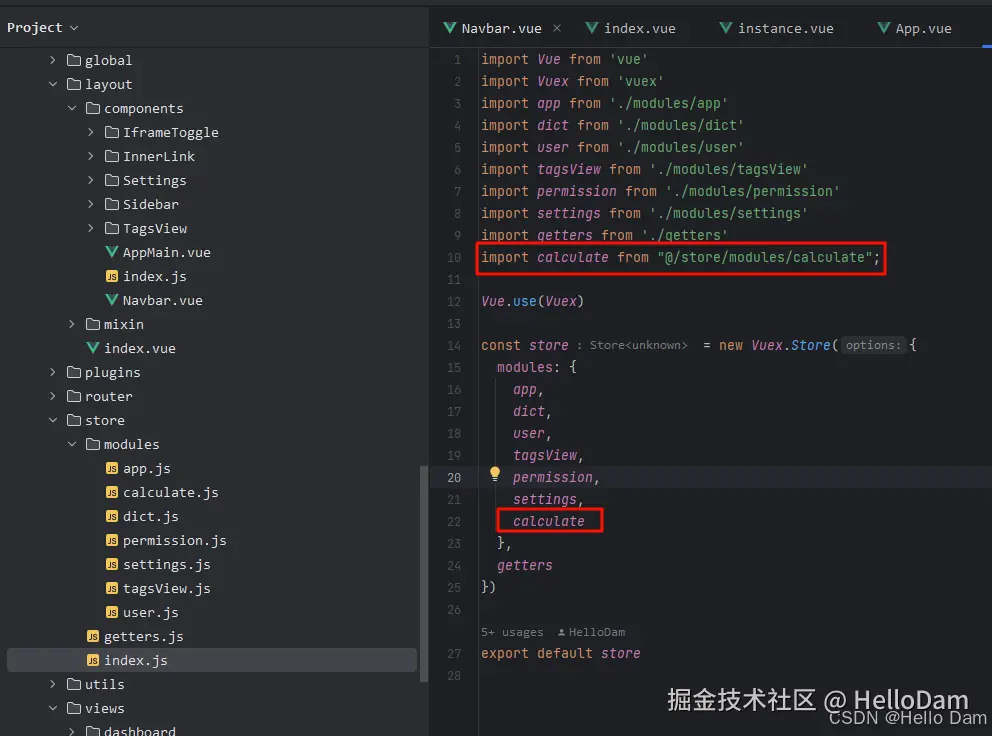Image resolution: width=992 pixels, height=736 pixels.
Task: Expand the global folder
Action: [x=53, y=60]
